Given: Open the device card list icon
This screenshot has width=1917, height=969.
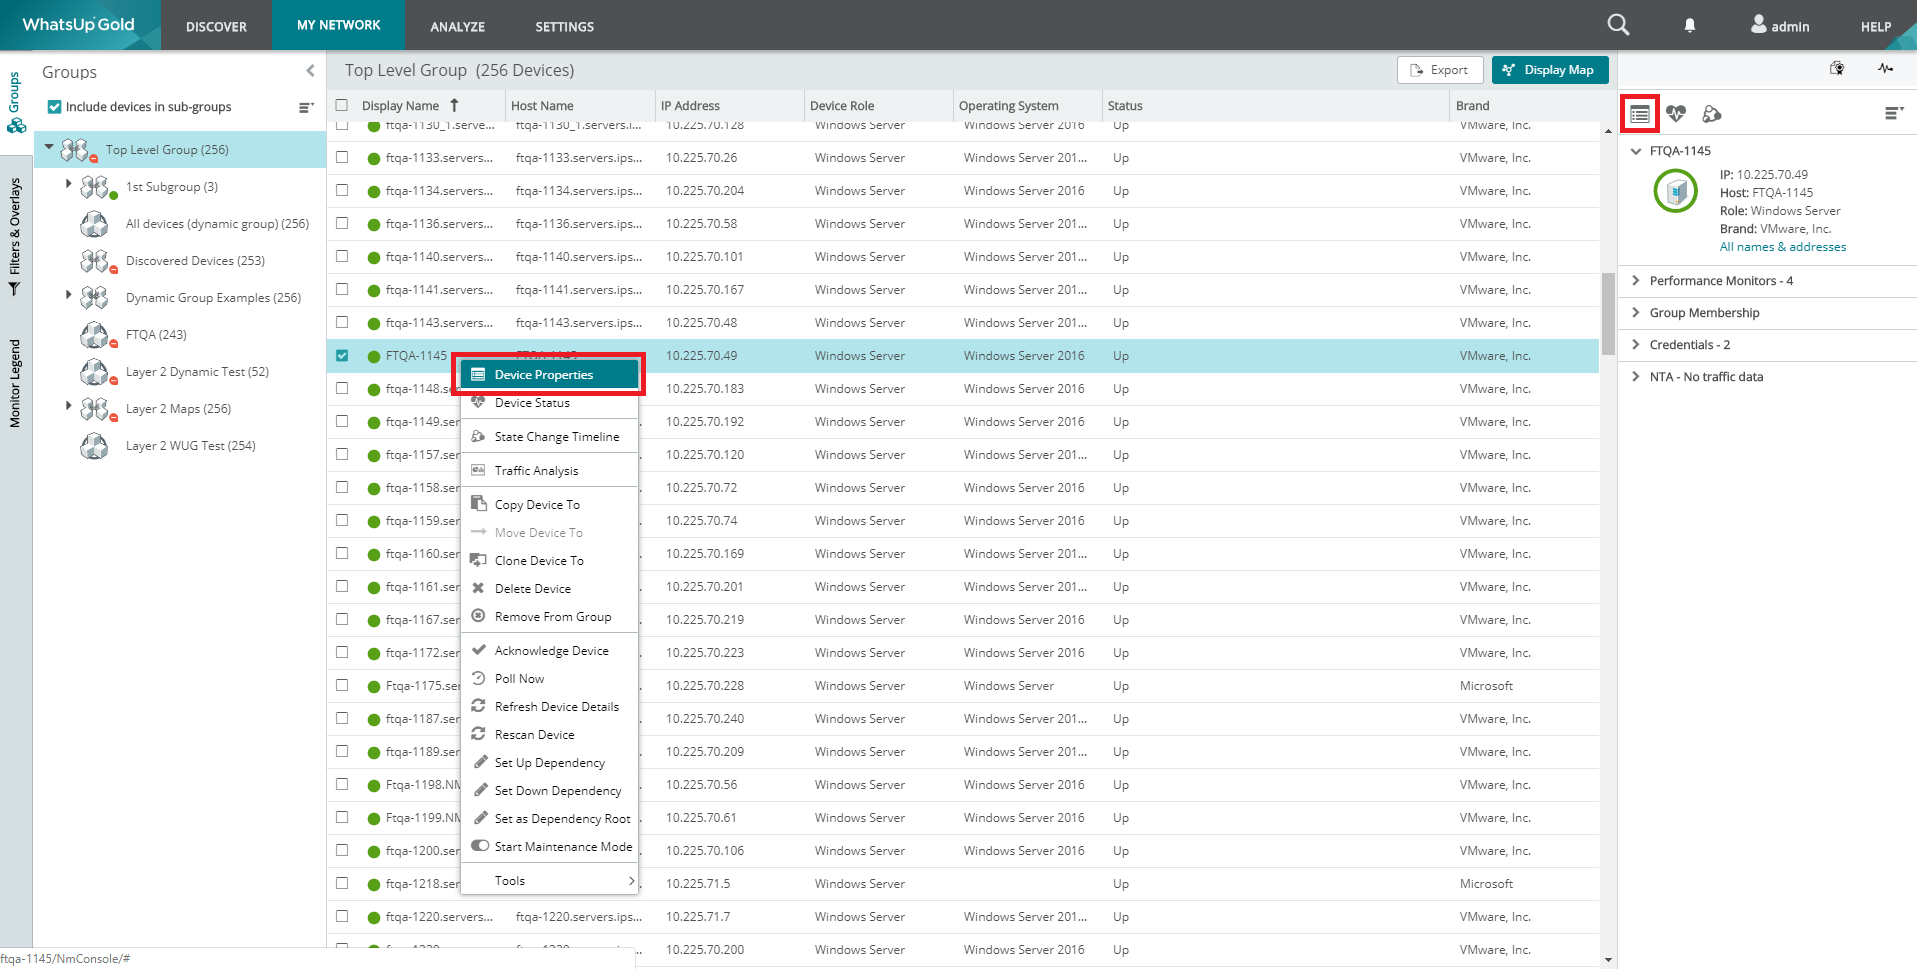Looking at the screenshot, I should [x=1640, y=114].
